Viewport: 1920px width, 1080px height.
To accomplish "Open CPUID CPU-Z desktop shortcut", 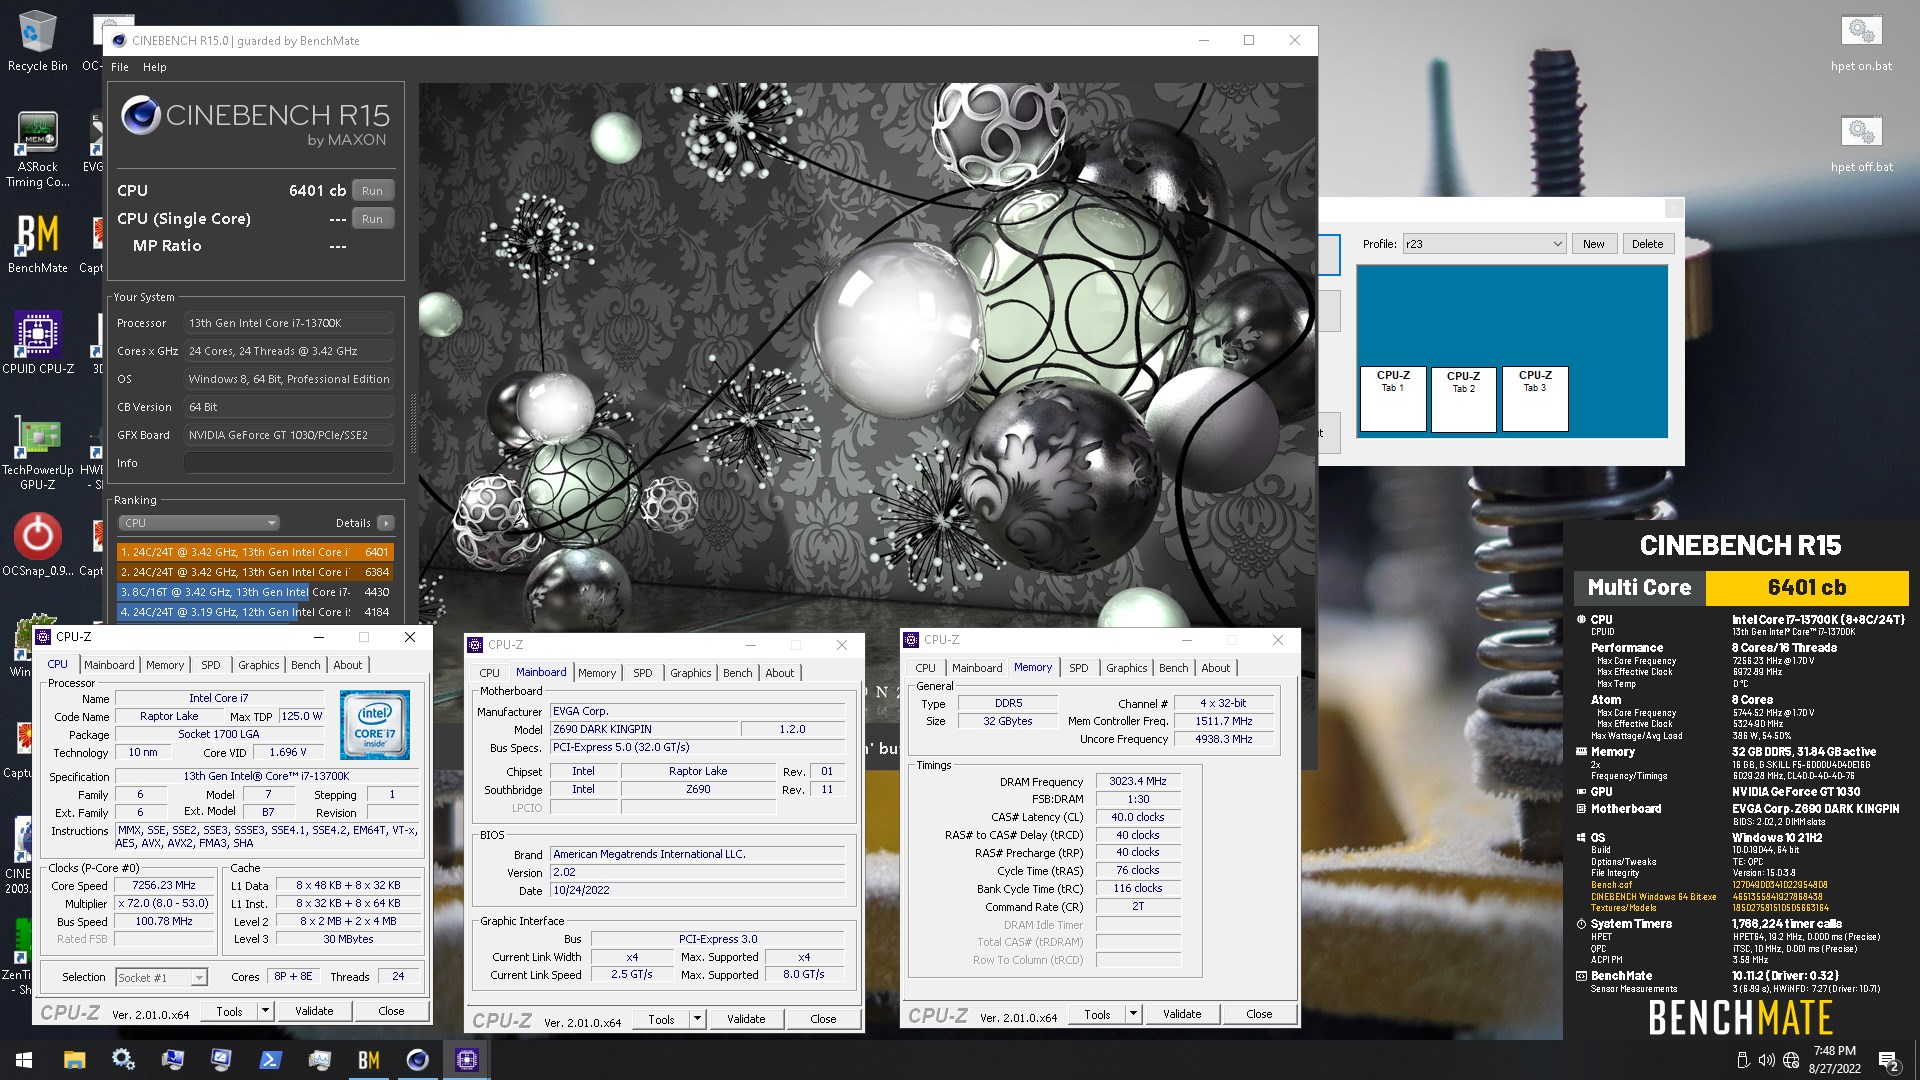I will pos(37,343).
